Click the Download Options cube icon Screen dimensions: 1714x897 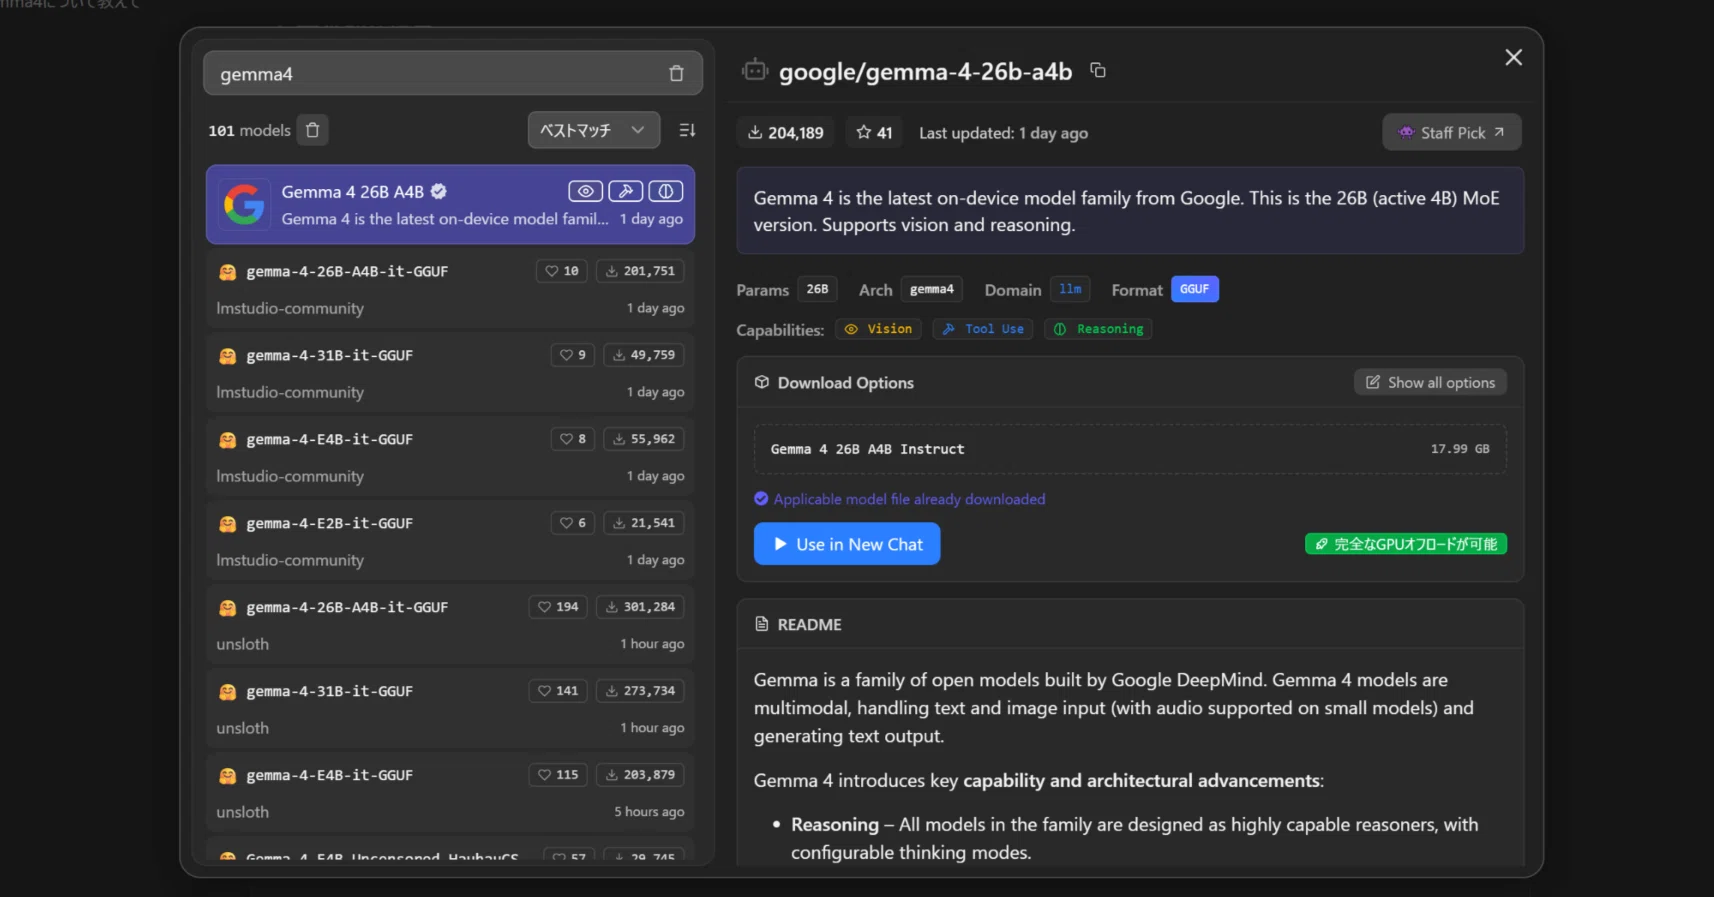click(x=762, y=382)
